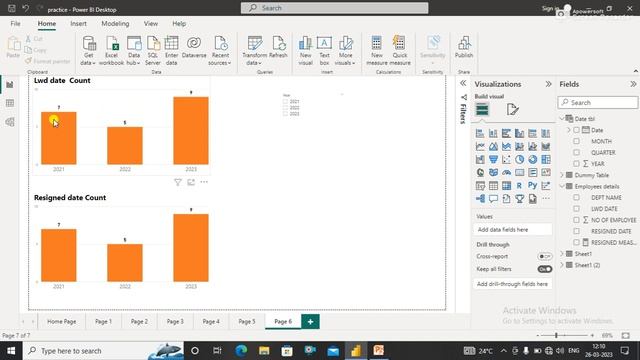640x360 pixels.
Task: Create a Quick measure
Action: tap(400, 51)
